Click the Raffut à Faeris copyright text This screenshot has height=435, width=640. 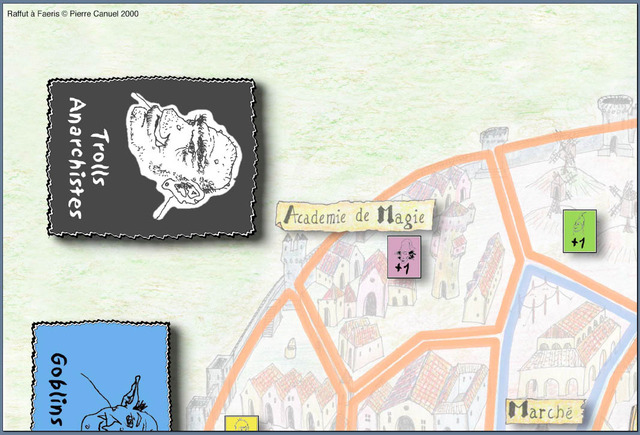(73, 13)
